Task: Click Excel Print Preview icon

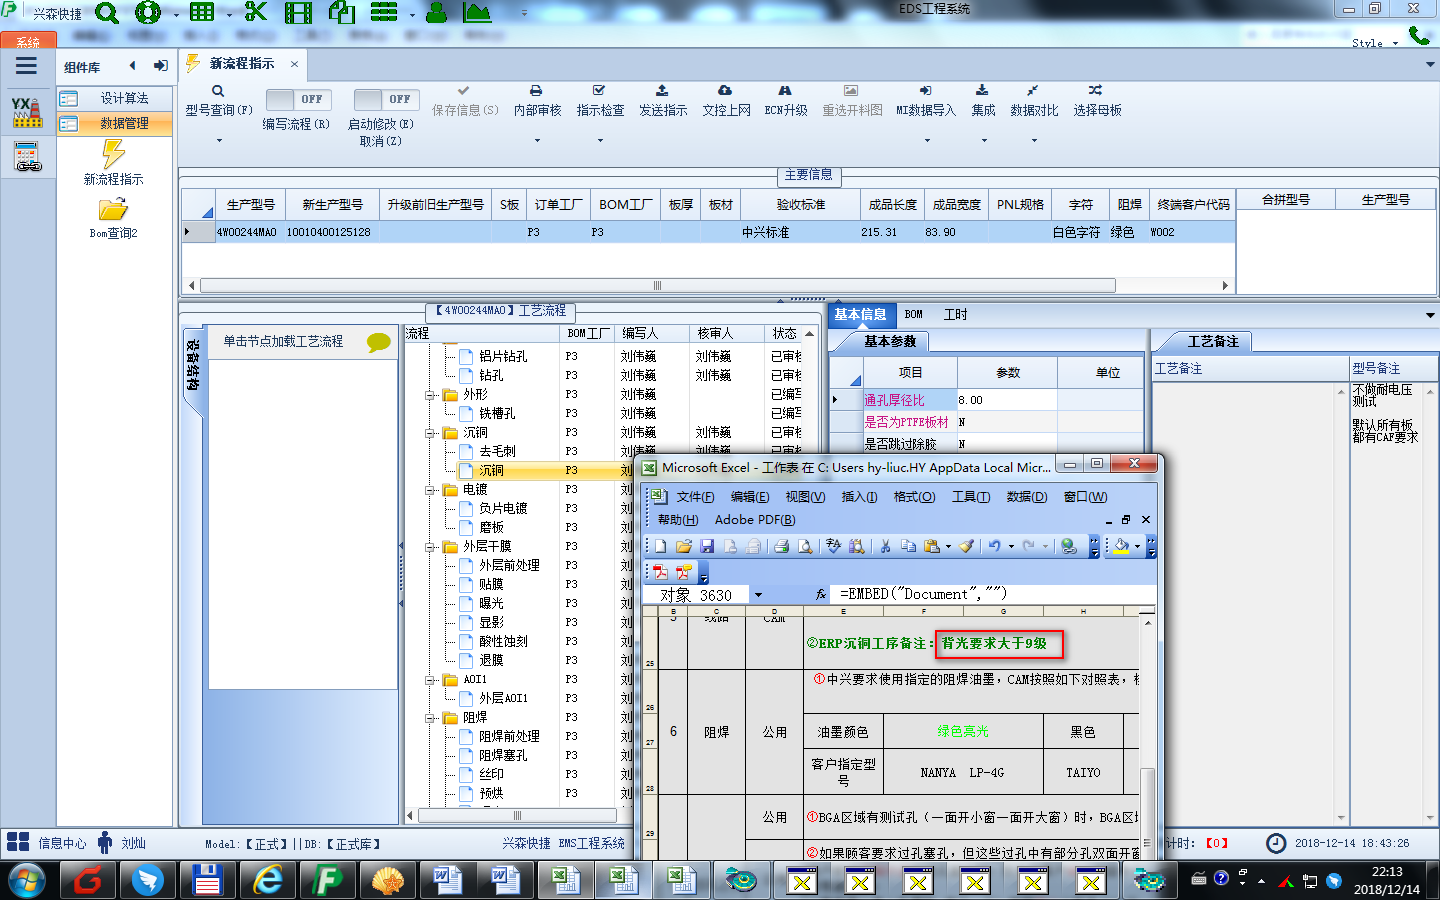Action: pos(805,546)
